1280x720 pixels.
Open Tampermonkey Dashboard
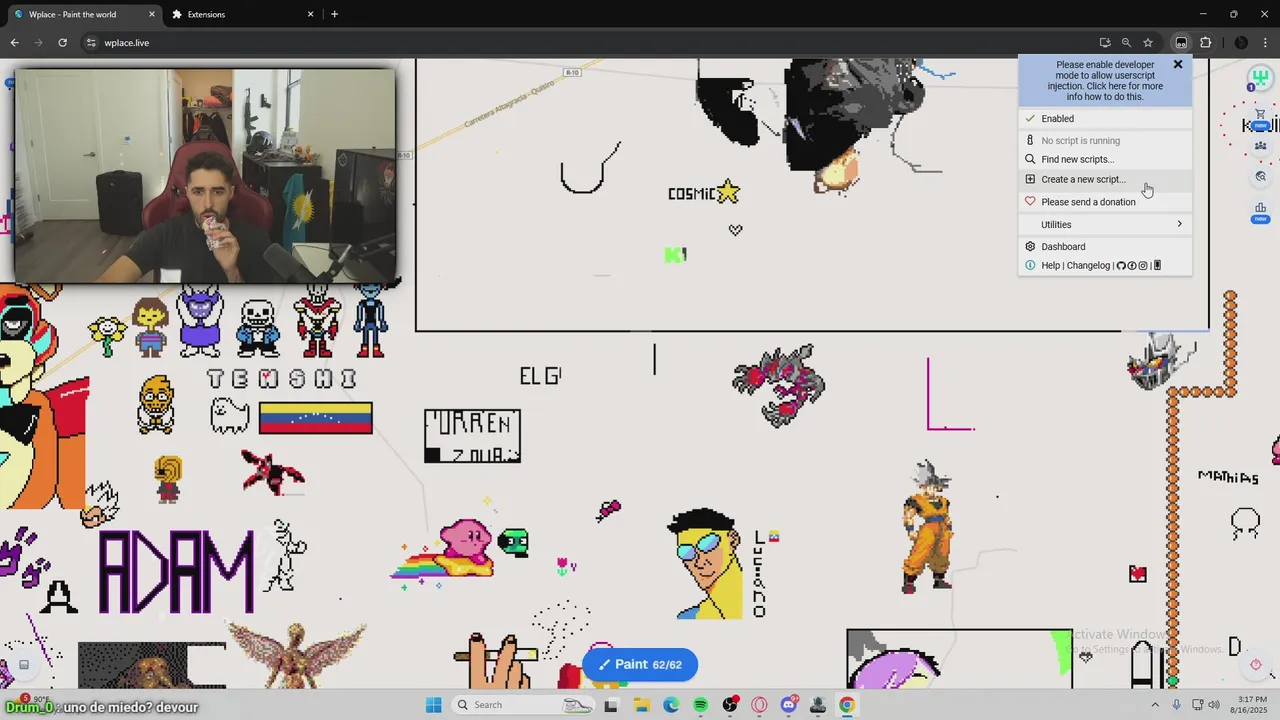coord(1105,246)
